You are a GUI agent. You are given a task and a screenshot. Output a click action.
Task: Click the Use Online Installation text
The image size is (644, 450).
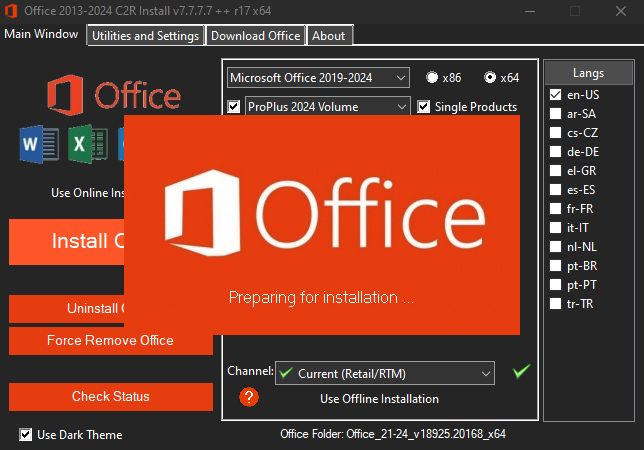(x=87, y=193)
